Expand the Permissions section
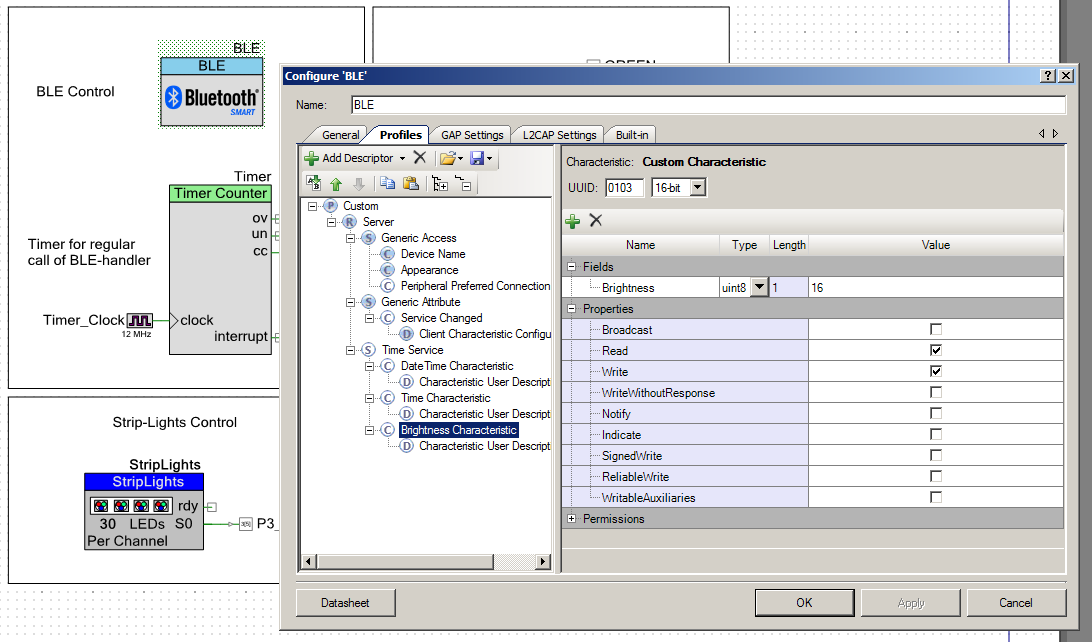This screenshot has width=1092, height=642. click(572, 519)
